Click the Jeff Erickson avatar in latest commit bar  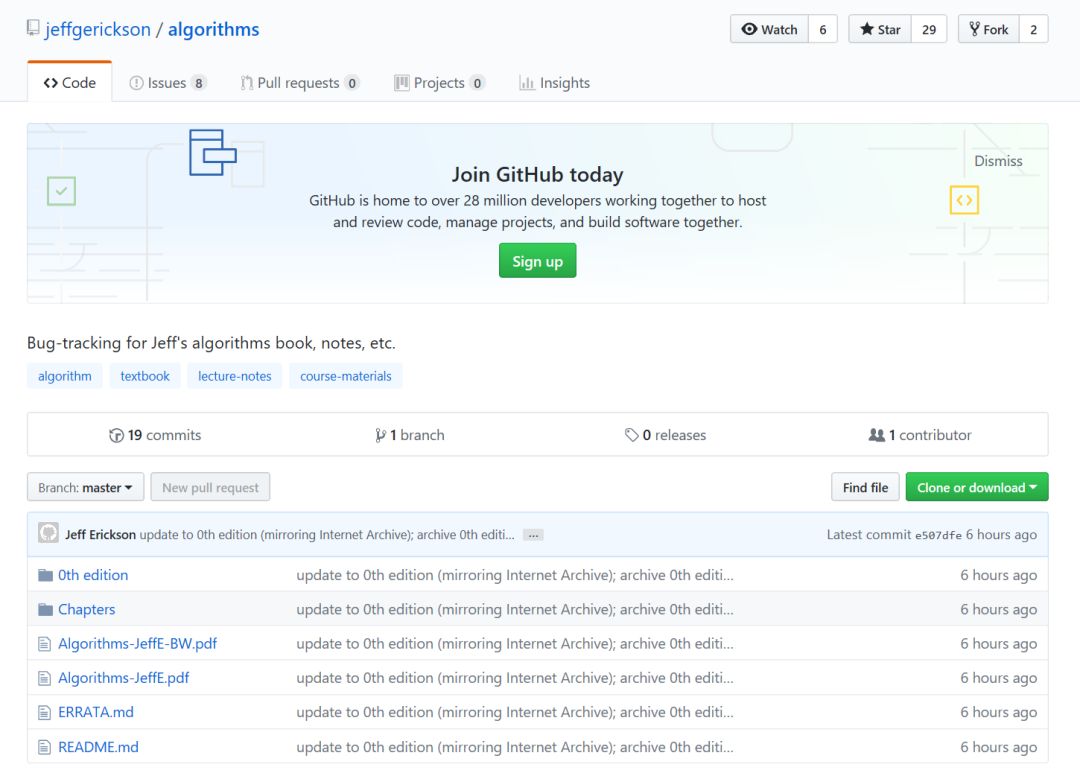[48, 533]
